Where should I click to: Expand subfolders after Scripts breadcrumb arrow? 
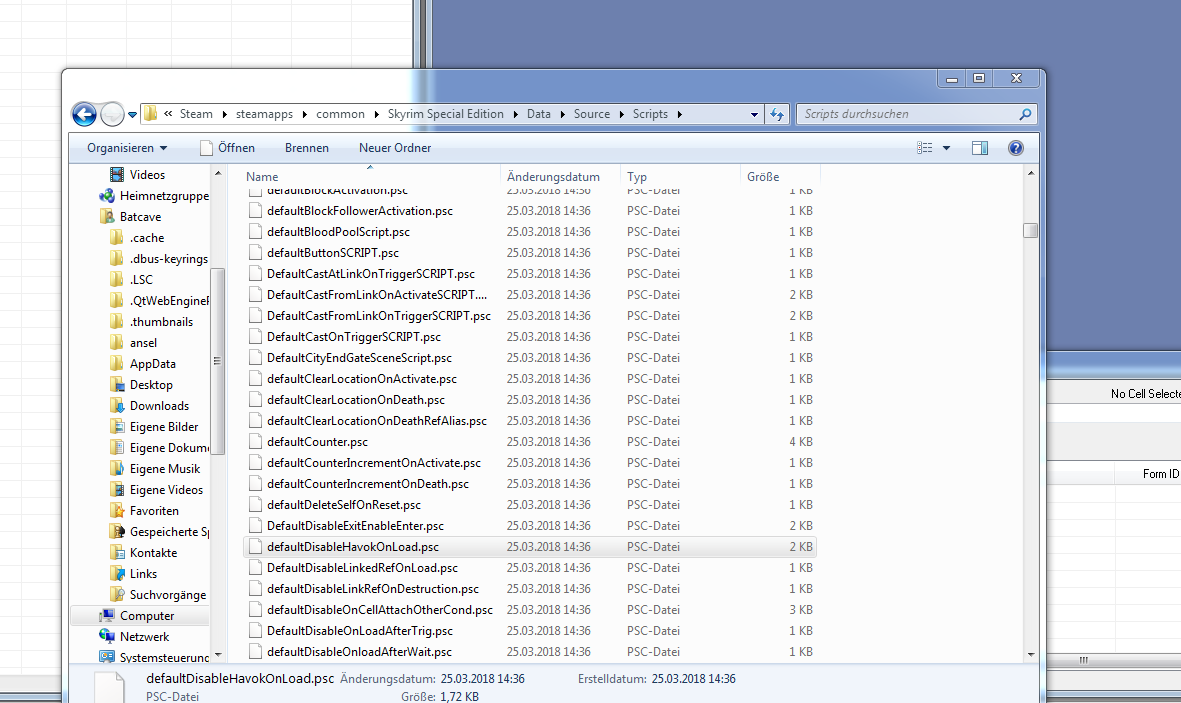click(680, 114)
